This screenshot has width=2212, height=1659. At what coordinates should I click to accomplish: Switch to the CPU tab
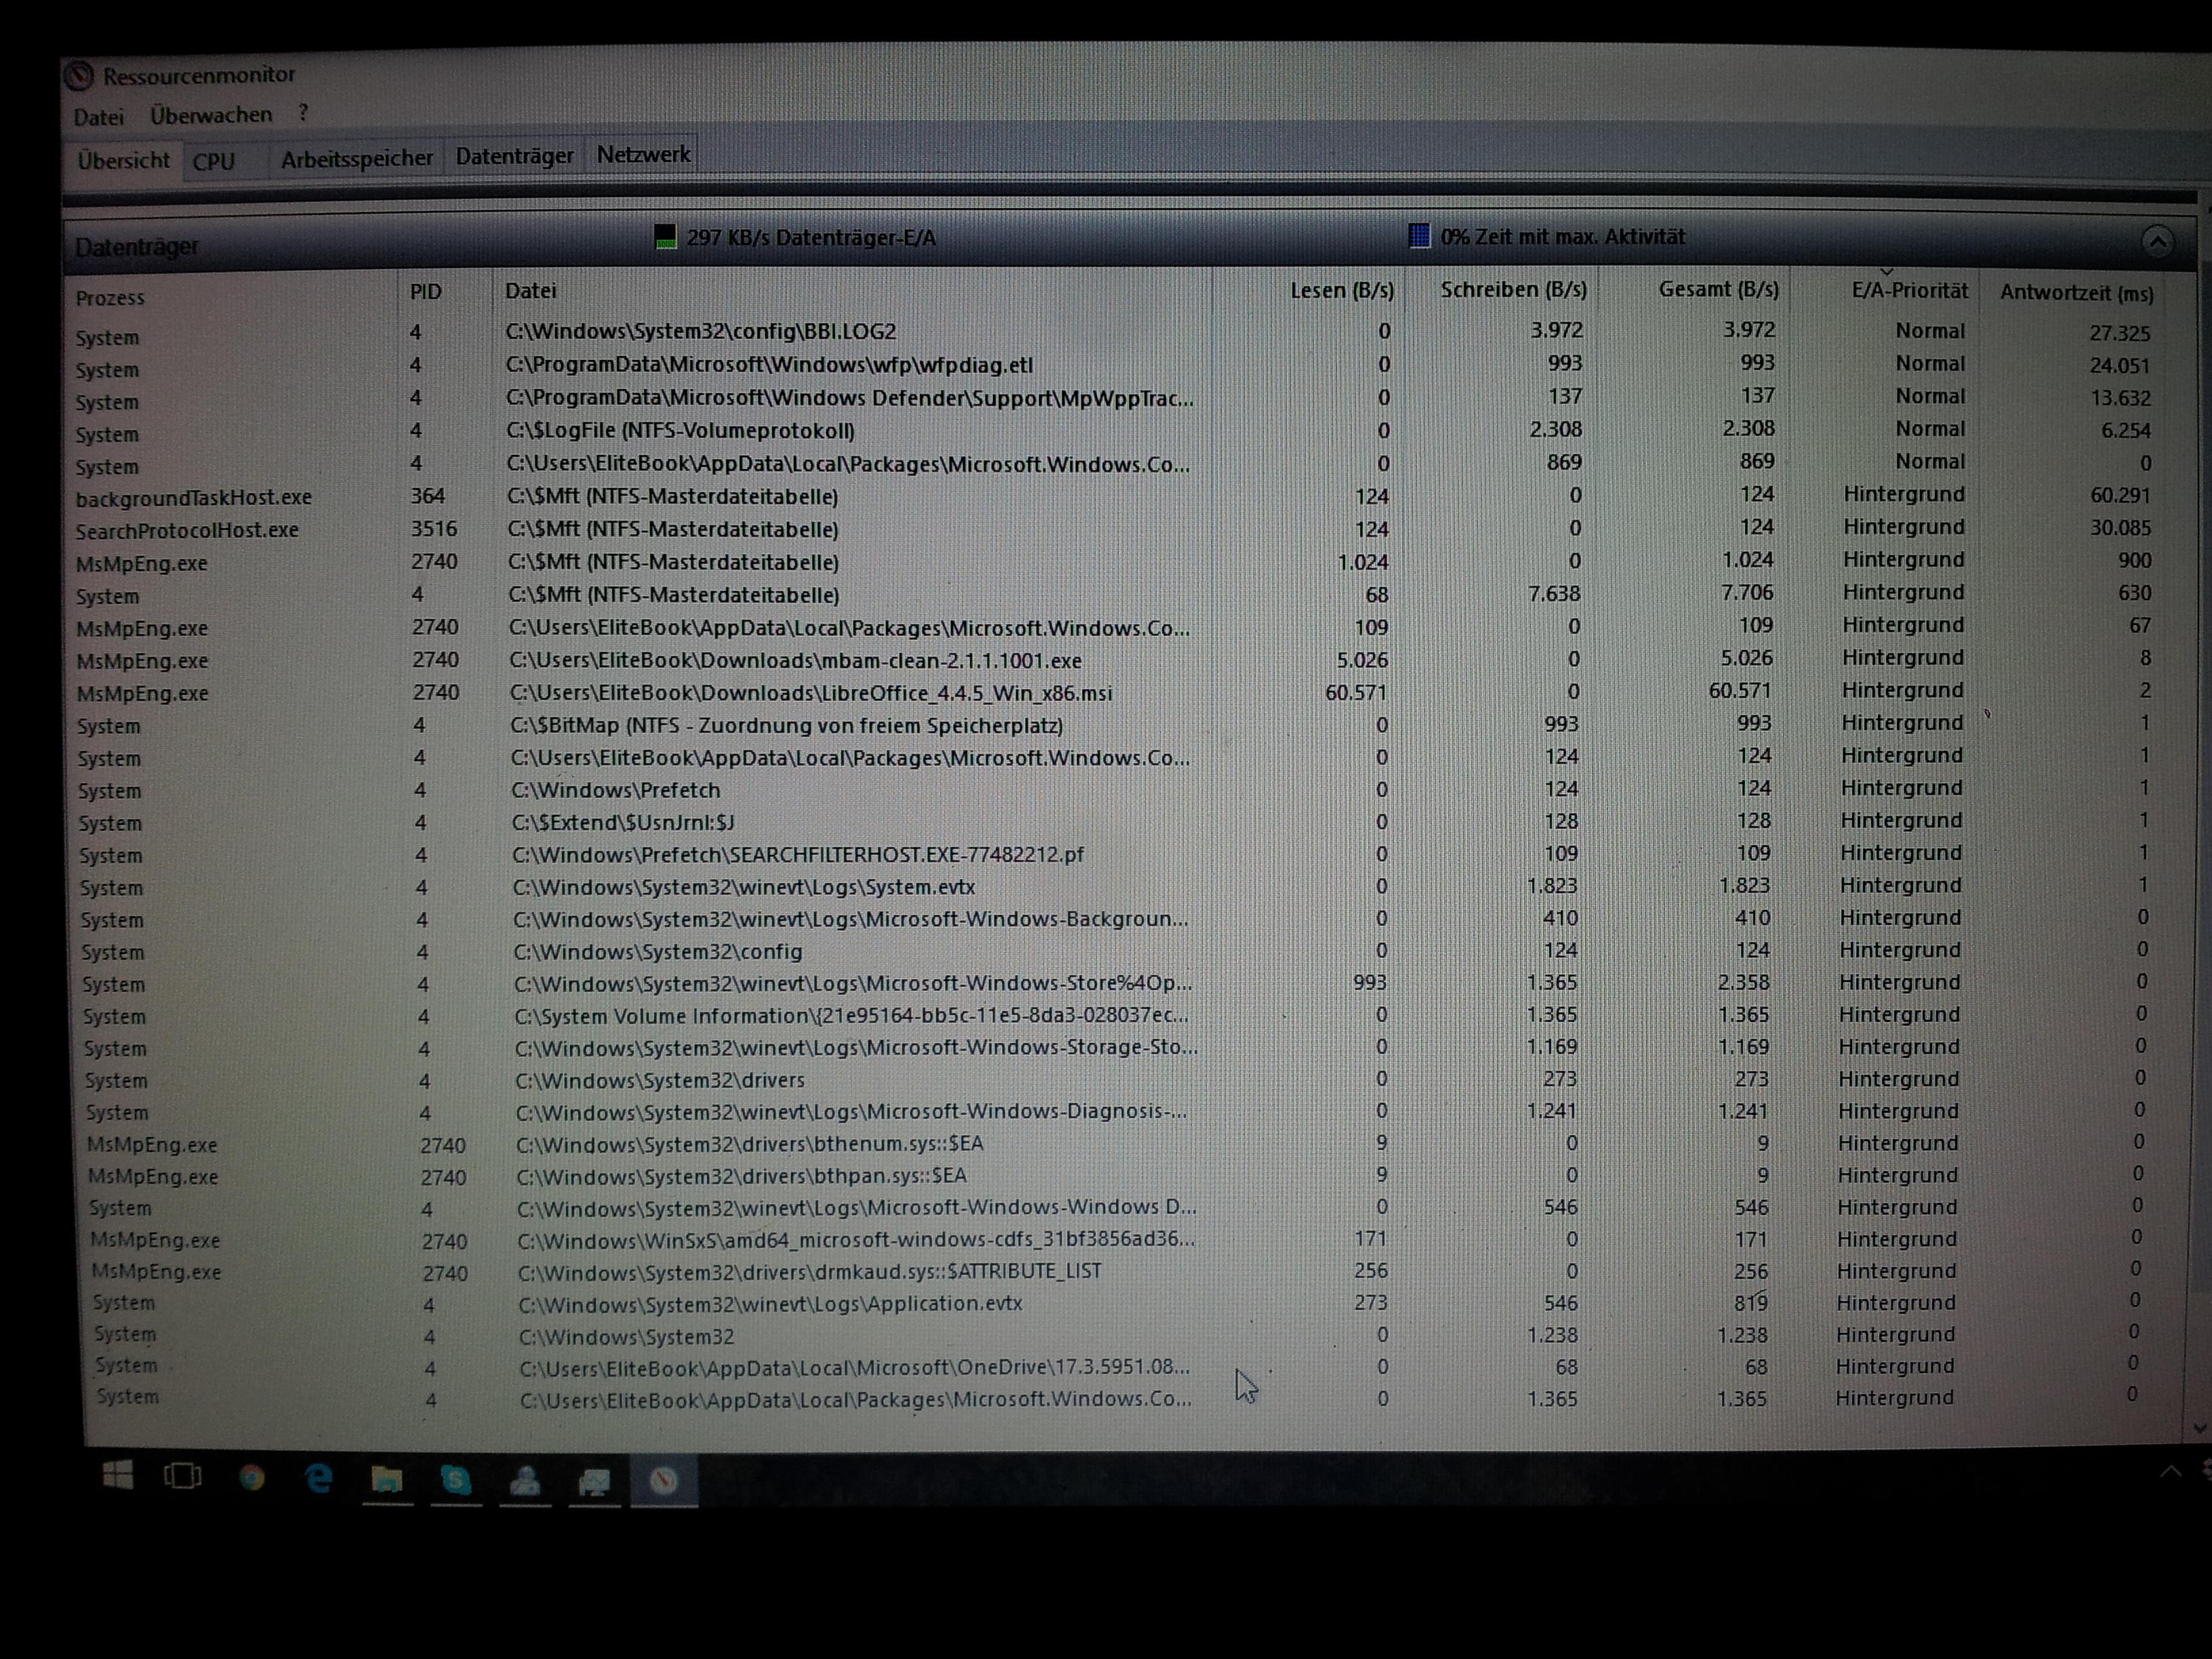(214, 161)
